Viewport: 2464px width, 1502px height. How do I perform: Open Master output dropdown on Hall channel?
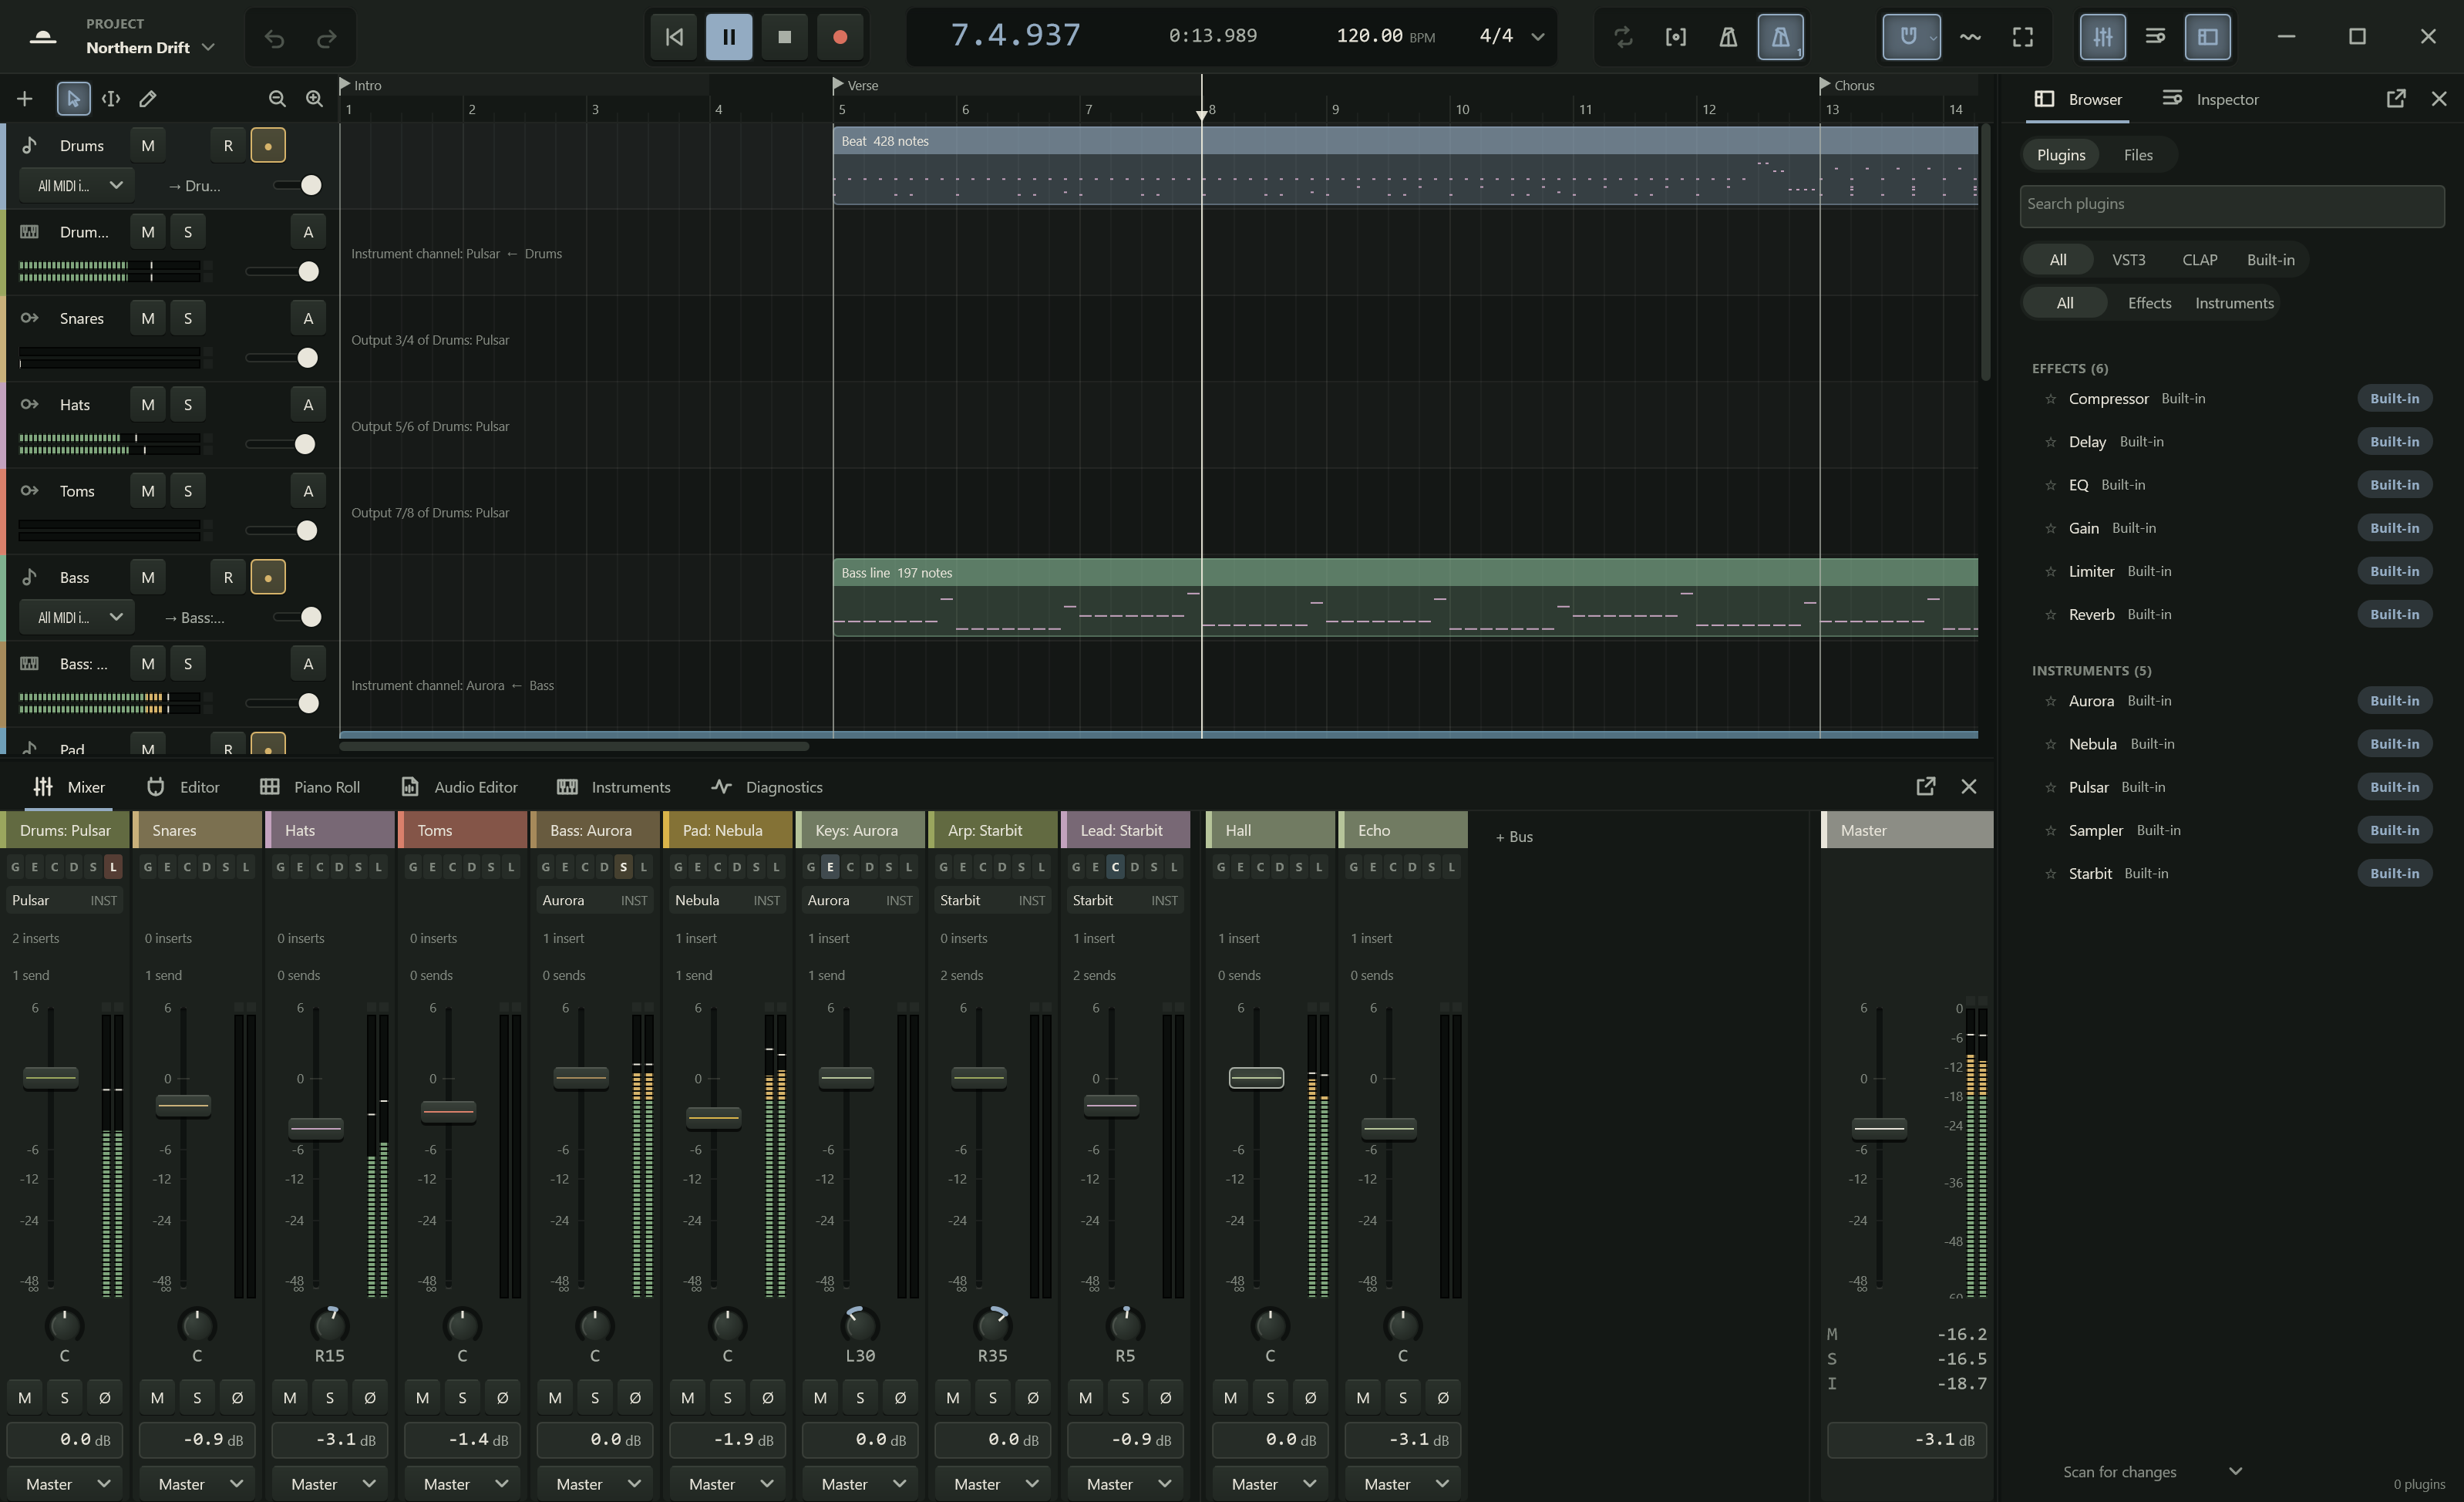pos(1270,1483)
